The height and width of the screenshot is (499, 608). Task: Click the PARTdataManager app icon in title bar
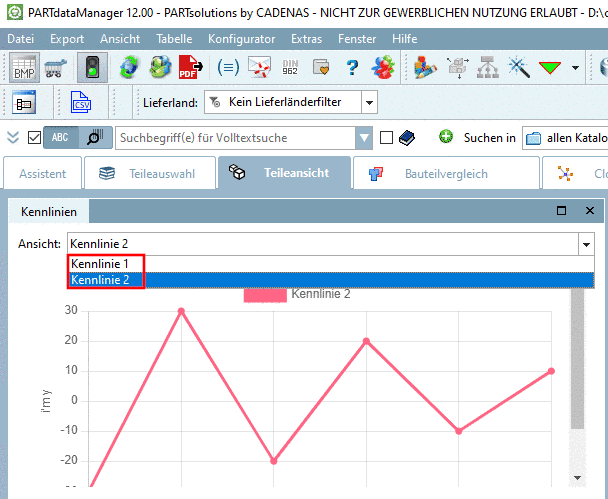[15, 13]
